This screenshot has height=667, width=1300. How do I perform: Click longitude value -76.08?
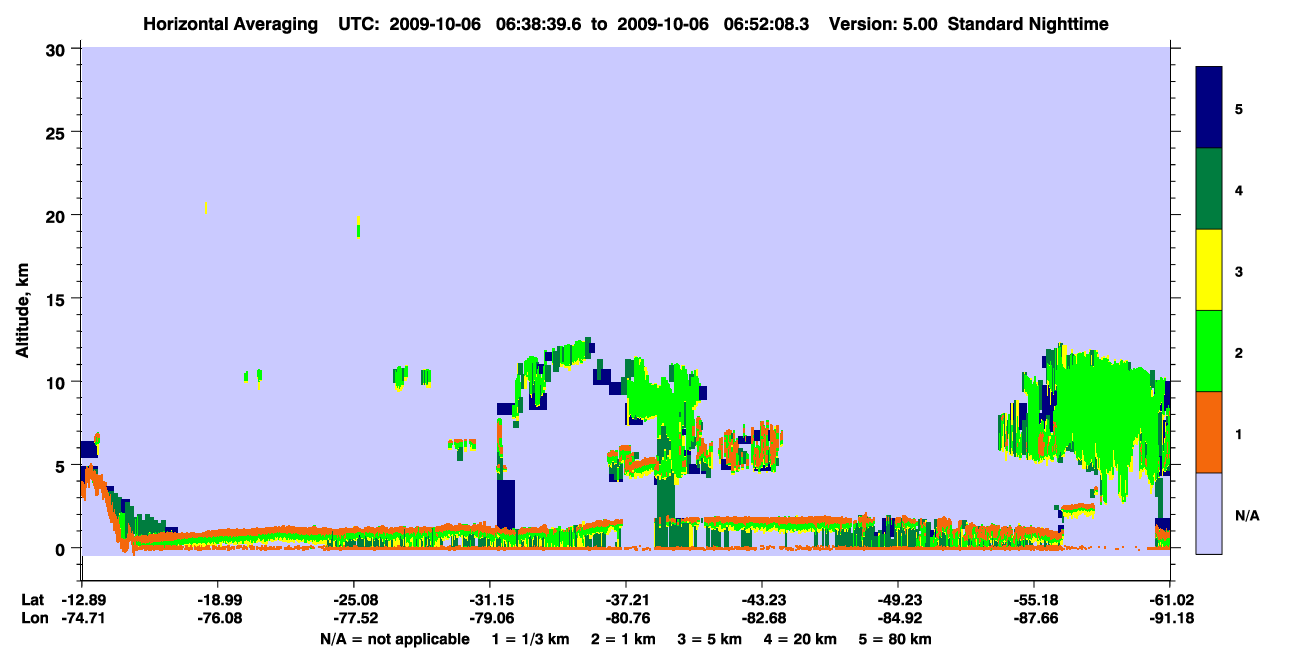coord(218,619)
